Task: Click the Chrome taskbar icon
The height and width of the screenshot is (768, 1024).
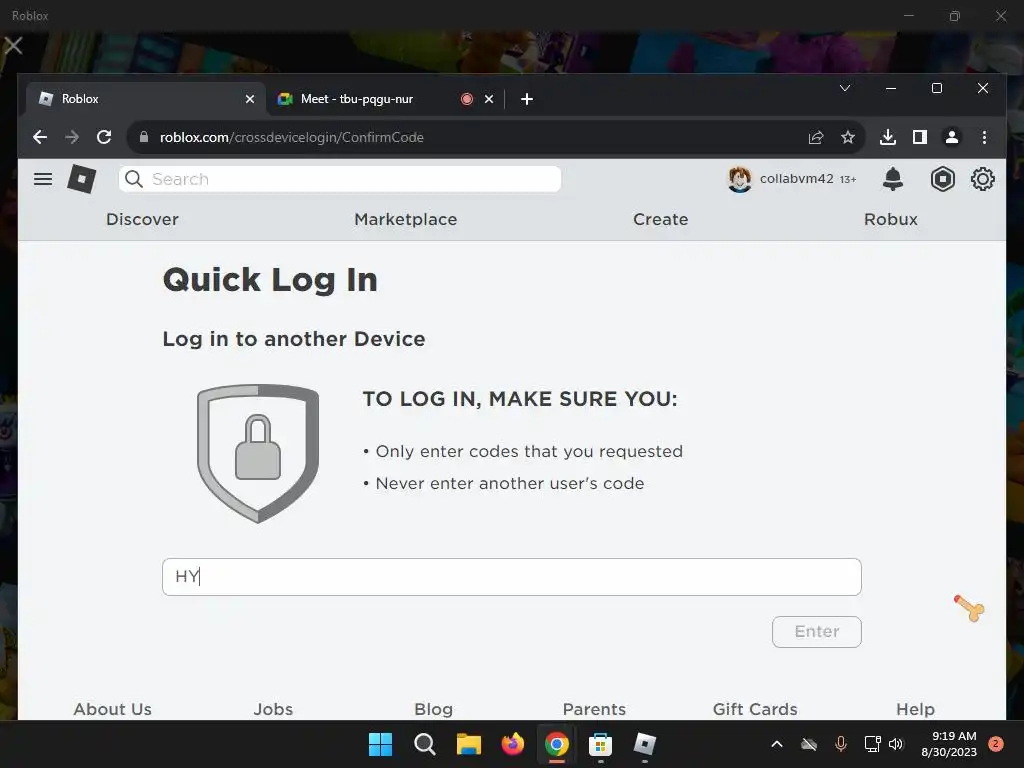Action: click(x=556, y=744)
